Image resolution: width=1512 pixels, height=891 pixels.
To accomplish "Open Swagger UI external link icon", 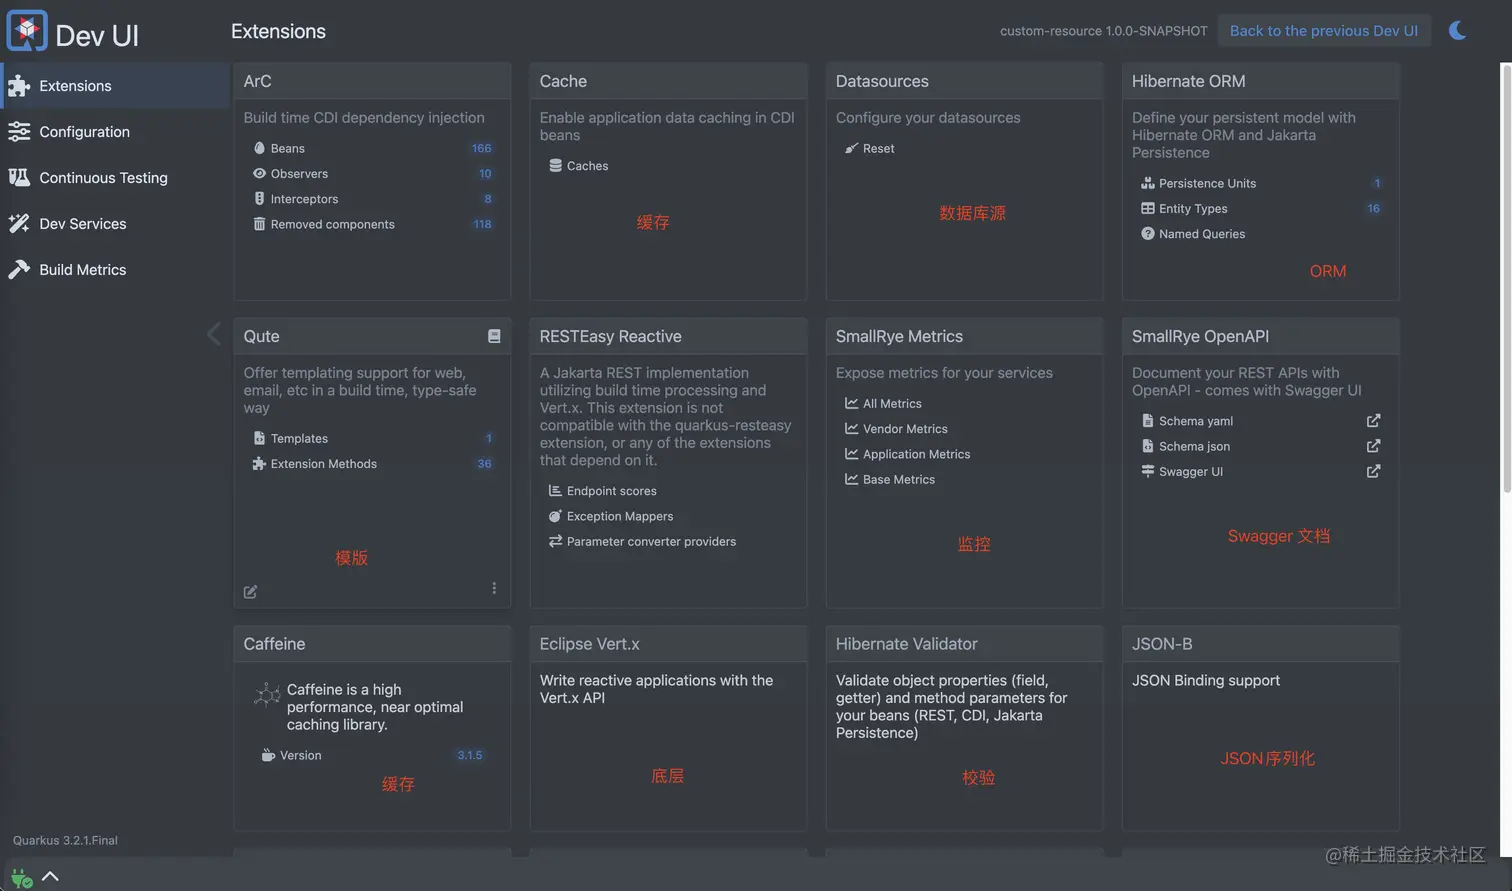I will point(1373,471).
